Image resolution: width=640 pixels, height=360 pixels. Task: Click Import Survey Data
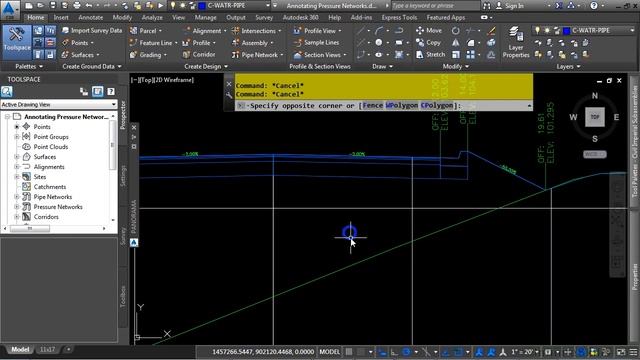[x=92, y=31]
